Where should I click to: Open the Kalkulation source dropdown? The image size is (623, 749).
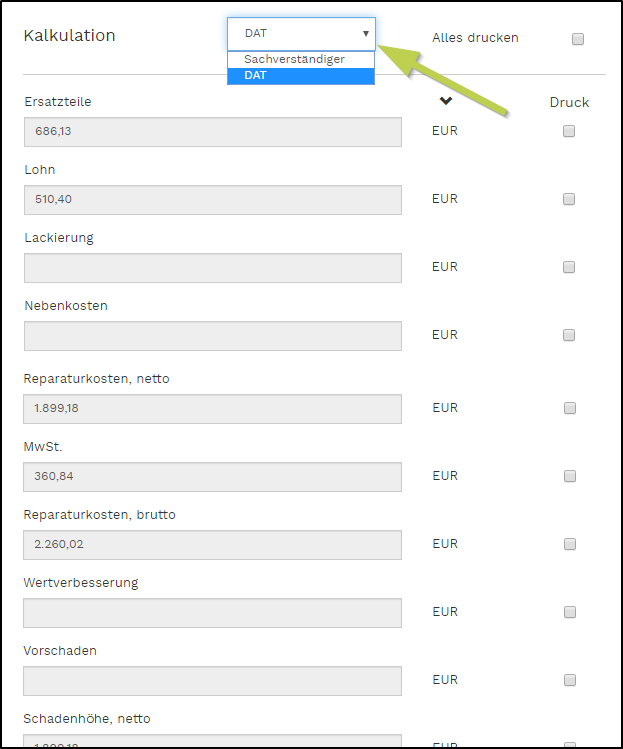[x=301, y=34]
